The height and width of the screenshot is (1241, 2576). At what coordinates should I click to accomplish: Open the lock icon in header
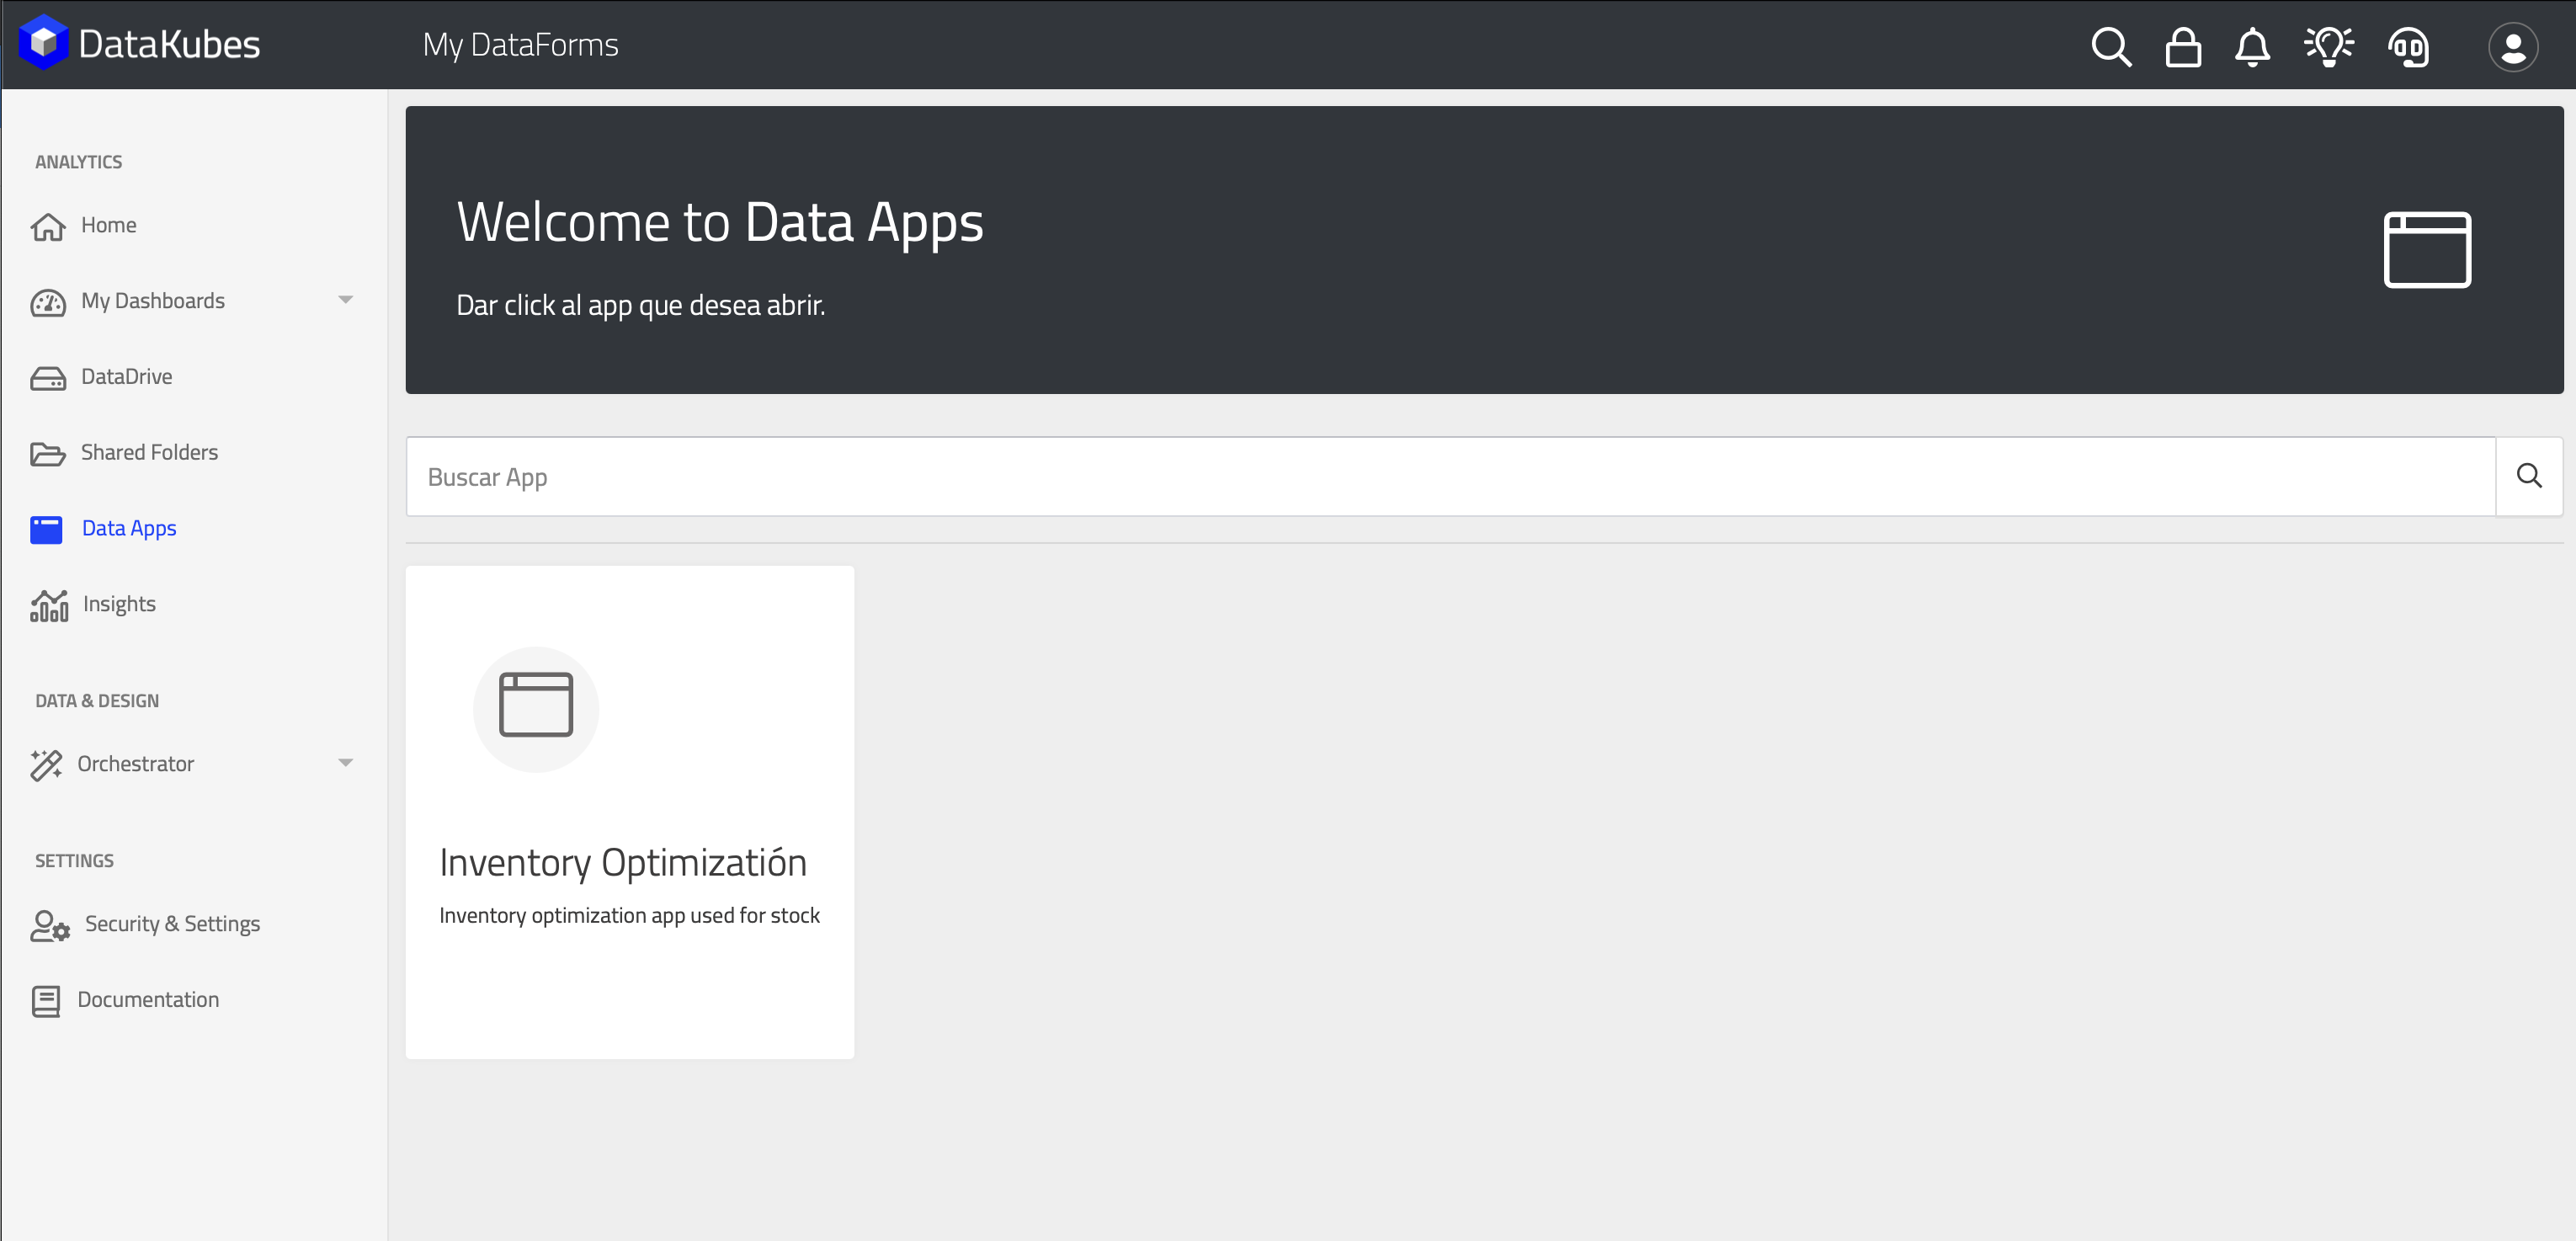point(2182,46)
